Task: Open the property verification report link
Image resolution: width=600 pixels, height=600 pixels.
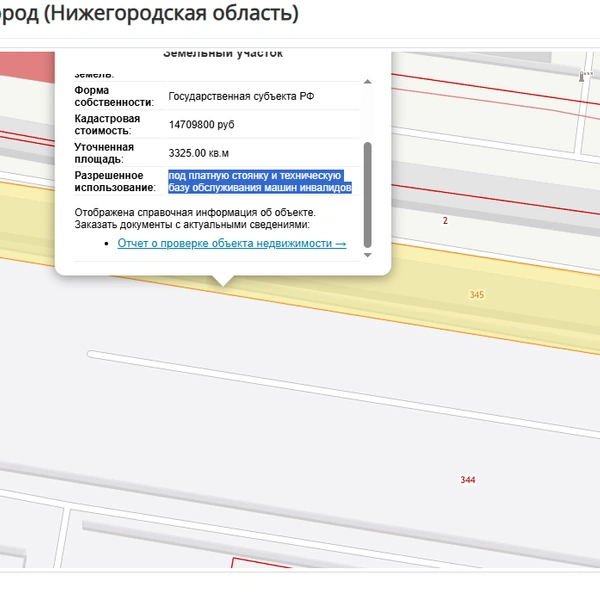Action: click(232, 243)
